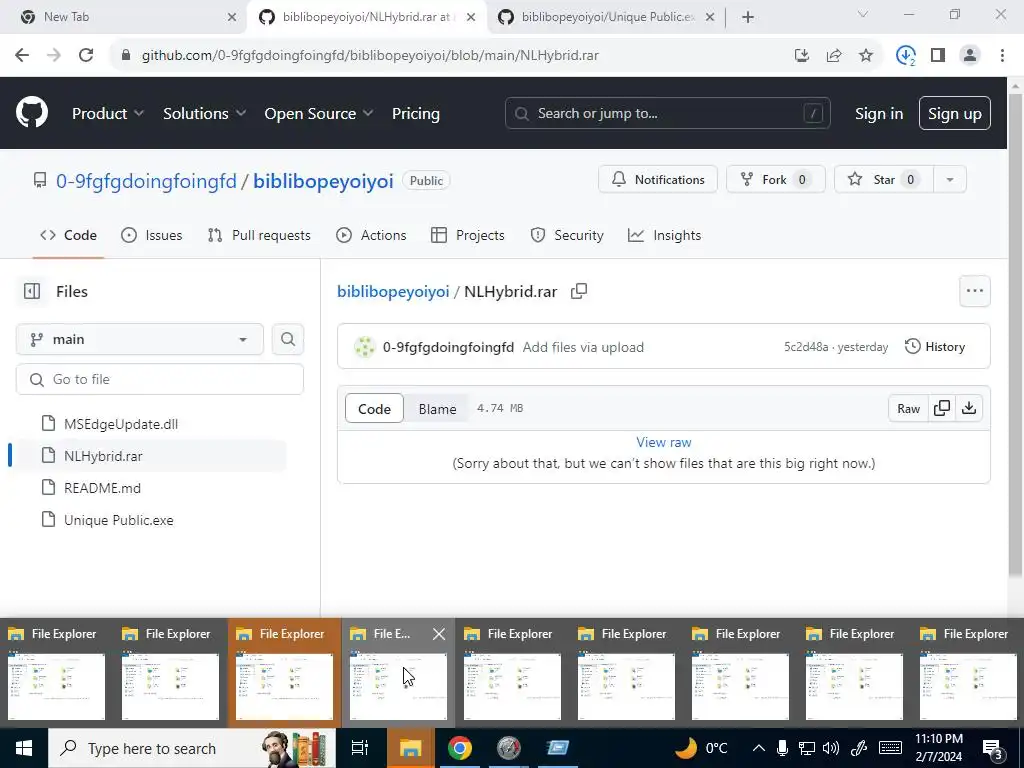Screen dimensions: 1024x768
Task: Click the install app icon in address bar
Action: coord(802,56)
